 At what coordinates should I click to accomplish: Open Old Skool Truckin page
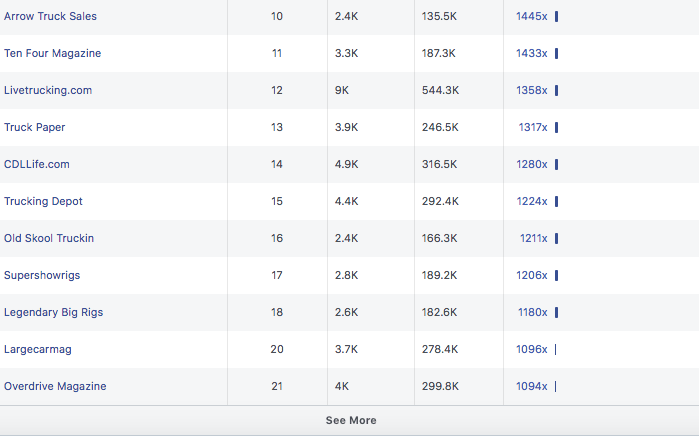tap(49, 238)
